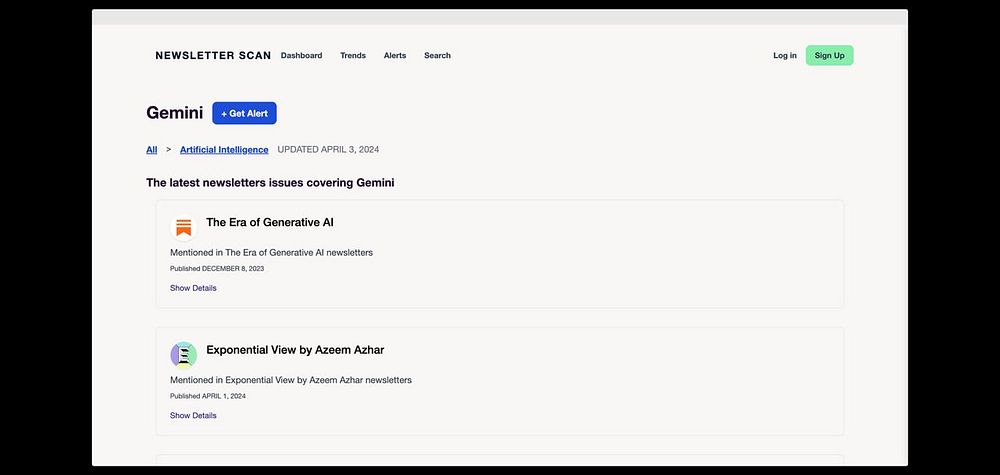Click Published DECEMBER 8, 2023 date
Image resolution: width=1000 pixels, height=475 pixels.
pos(217,268)
